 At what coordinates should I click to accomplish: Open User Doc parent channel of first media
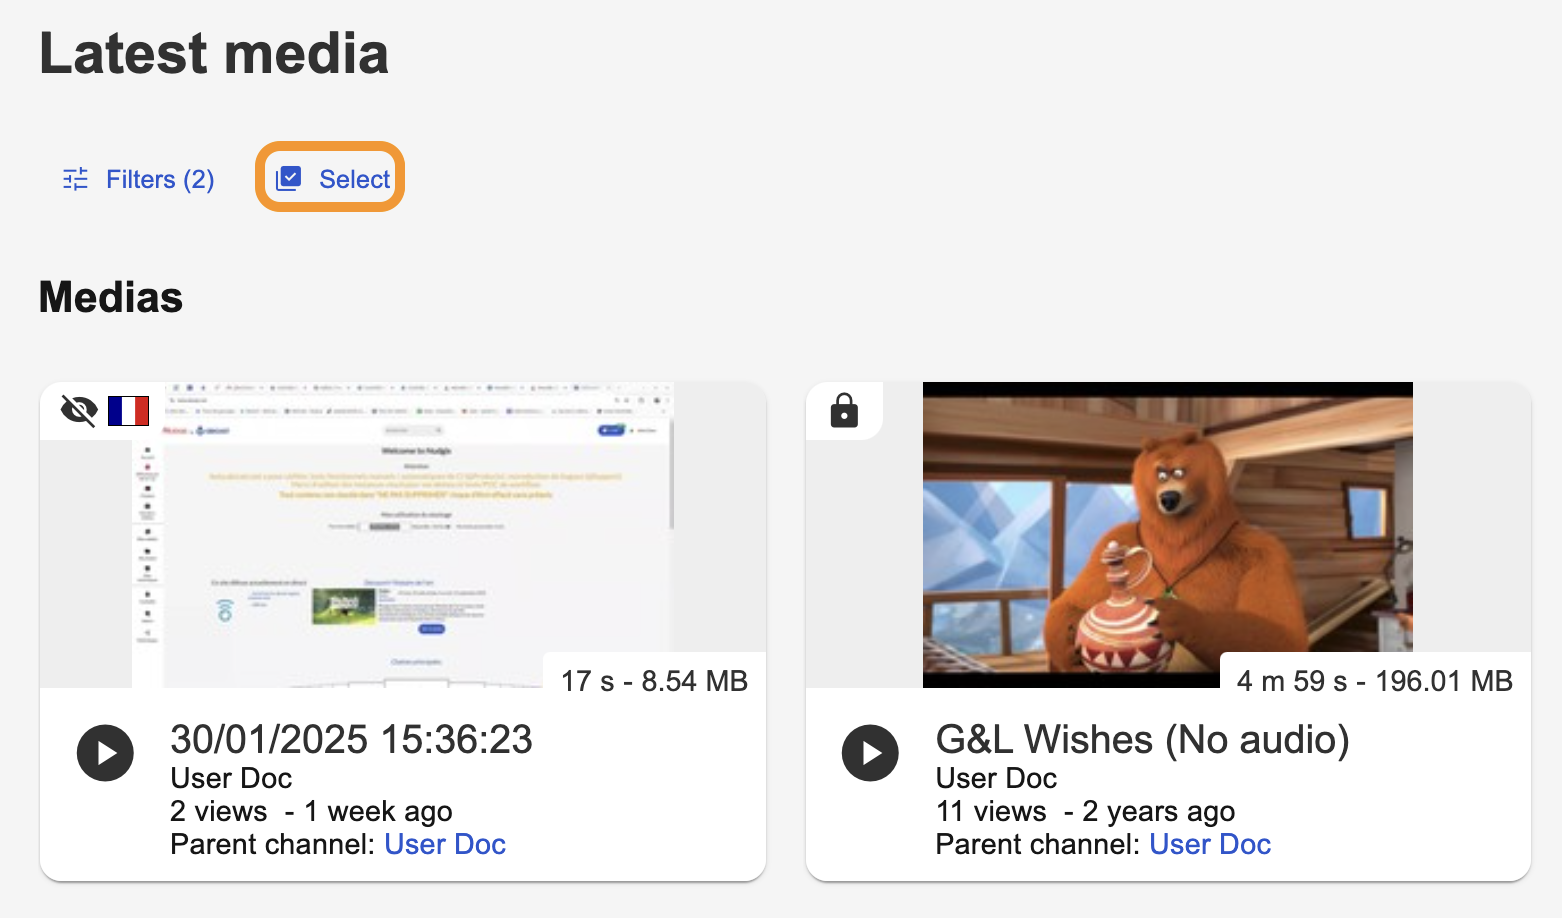[445, 844]
